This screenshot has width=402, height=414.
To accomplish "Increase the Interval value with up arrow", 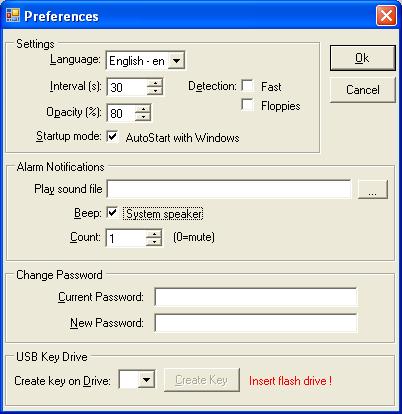I will click(154, 83).
